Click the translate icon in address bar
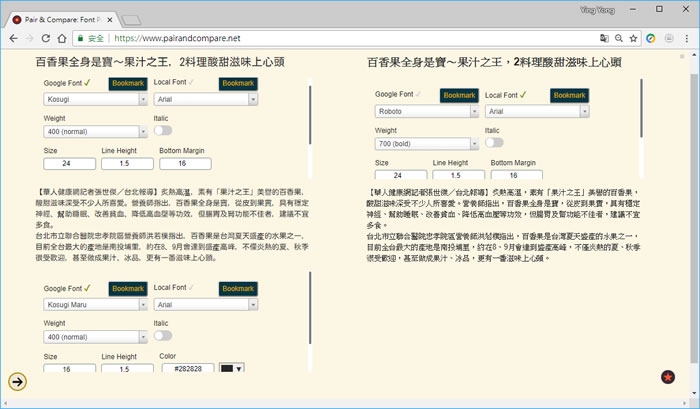 [604, 39]
